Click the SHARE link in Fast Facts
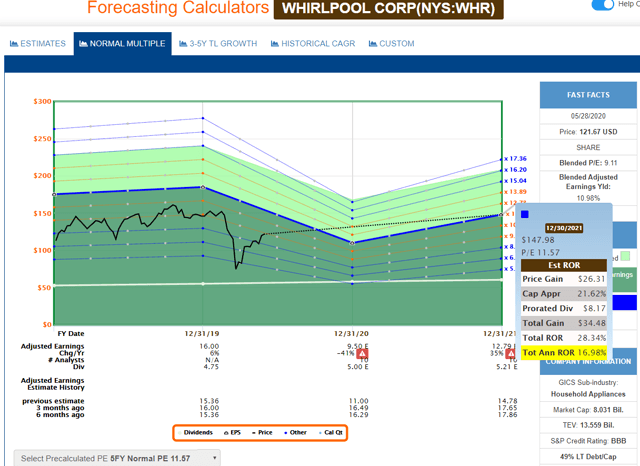640x466 pixels. [x=588, y=147]
